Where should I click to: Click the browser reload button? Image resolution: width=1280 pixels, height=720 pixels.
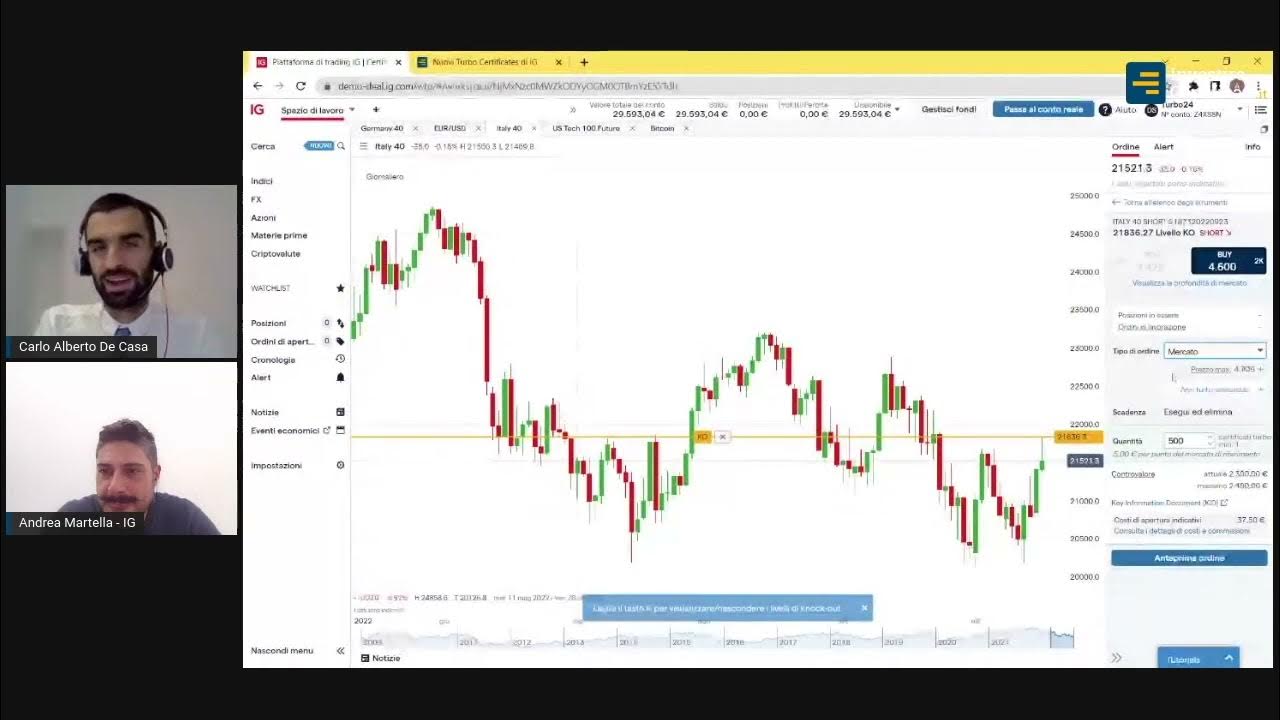(x=300, y=86)
